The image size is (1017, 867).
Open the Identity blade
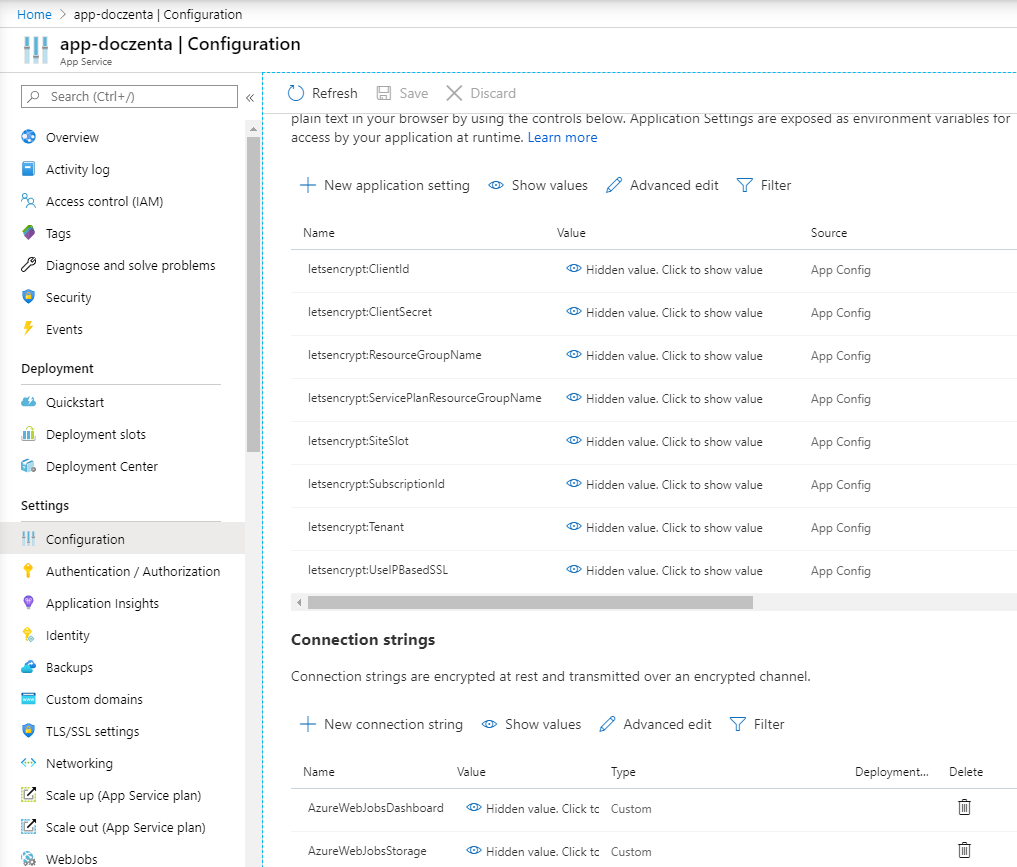coord(67,635)
